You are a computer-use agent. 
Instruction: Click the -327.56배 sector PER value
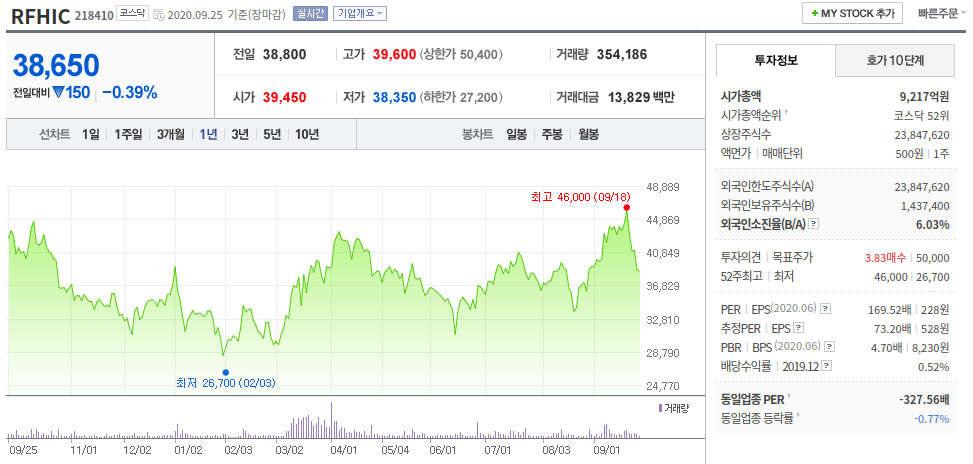925,399
